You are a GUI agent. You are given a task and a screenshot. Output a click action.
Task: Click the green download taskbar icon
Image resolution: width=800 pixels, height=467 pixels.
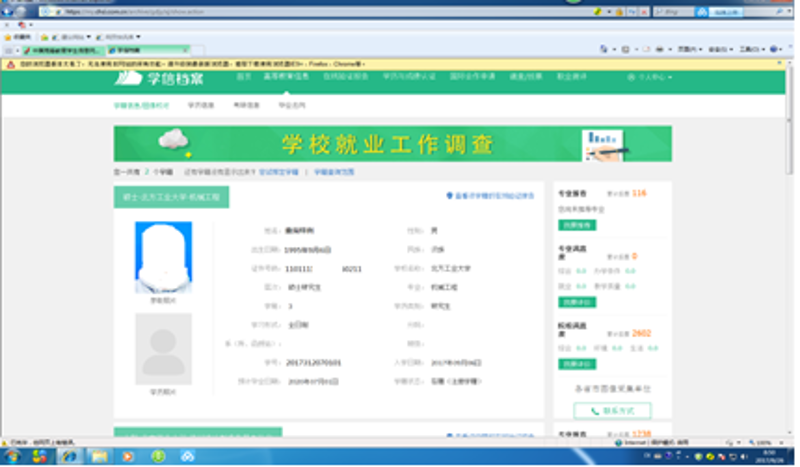click(x=157, y=456)
